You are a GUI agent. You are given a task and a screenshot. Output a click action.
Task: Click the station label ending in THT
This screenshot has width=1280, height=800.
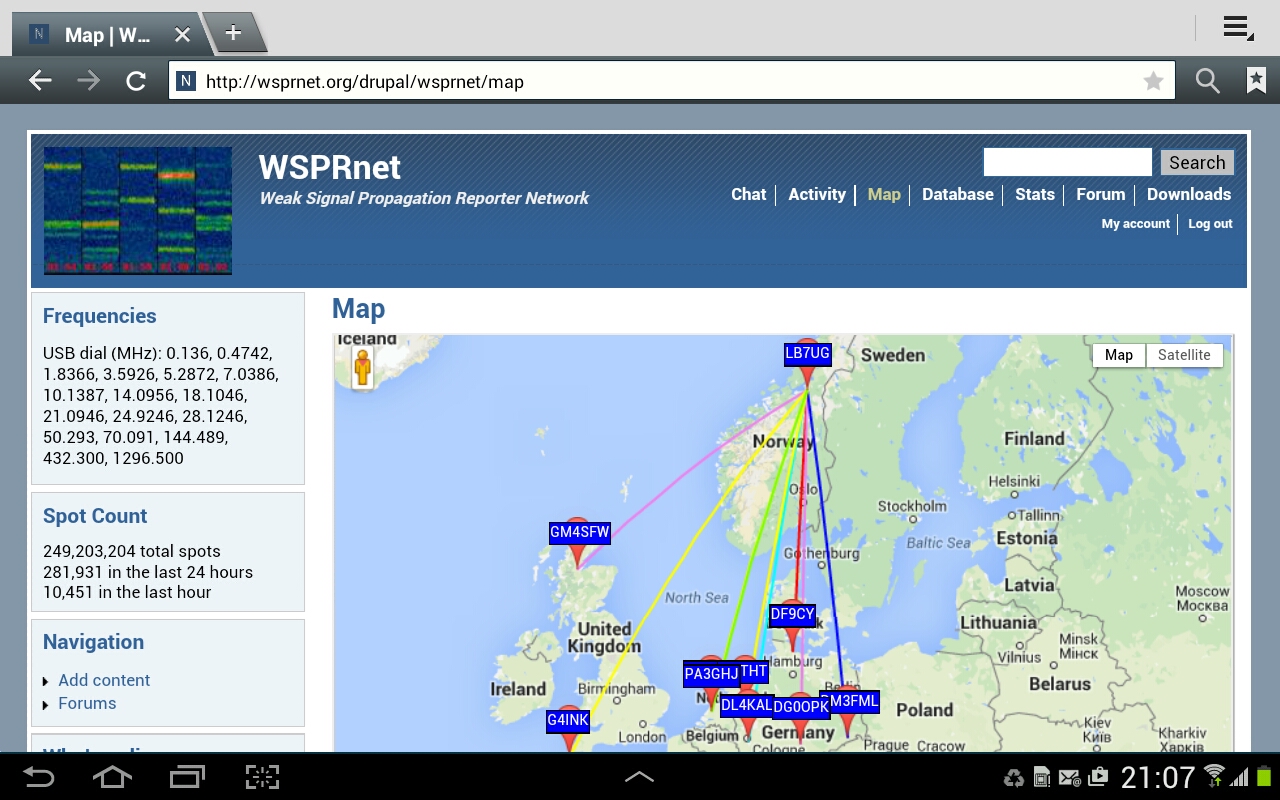tap(753, 671)
